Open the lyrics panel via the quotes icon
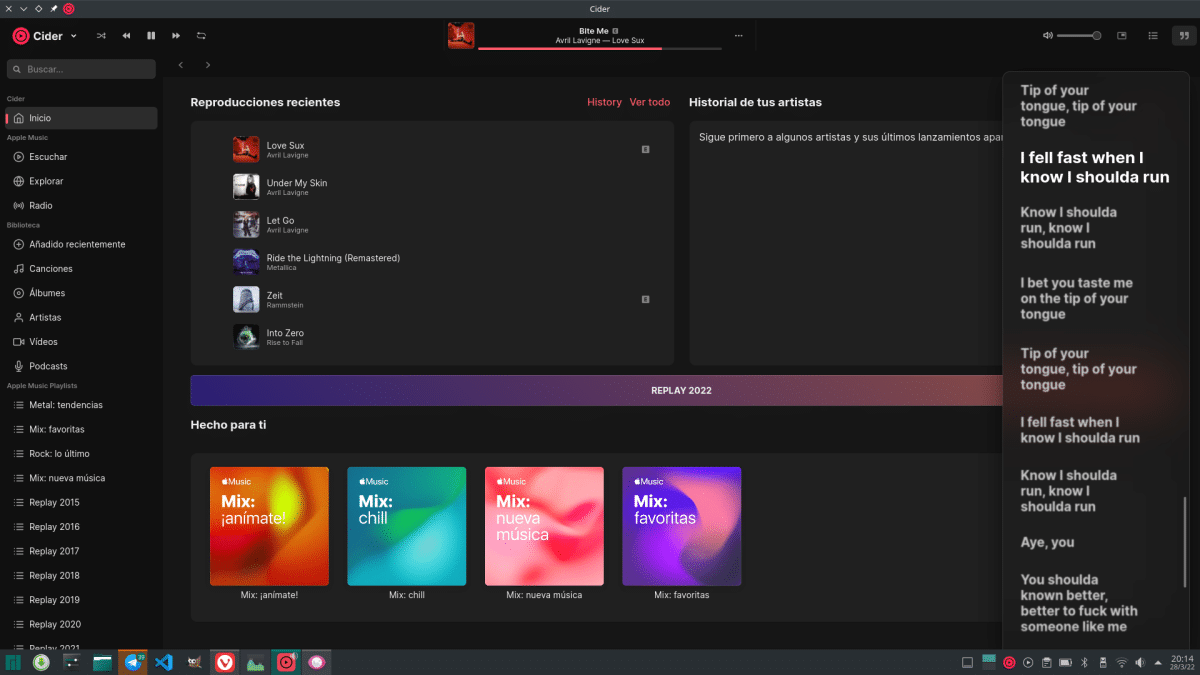Viewport: 1200px width, 675px height. click(1184, 35)
